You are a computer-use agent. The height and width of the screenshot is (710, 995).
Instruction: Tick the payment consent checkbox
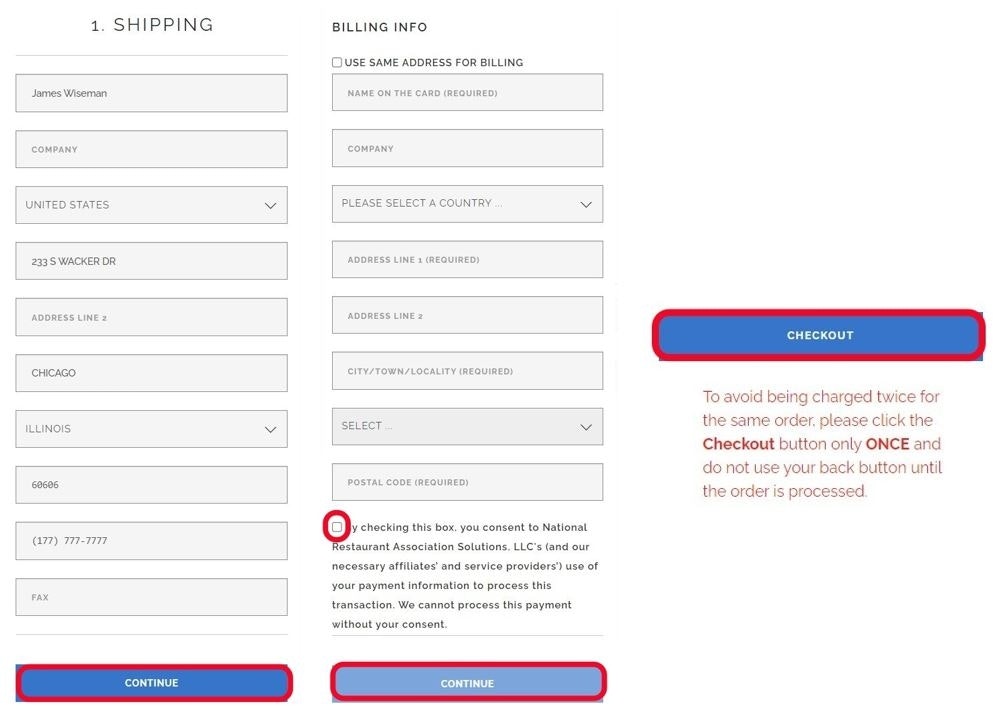click(x=337, y=527)
